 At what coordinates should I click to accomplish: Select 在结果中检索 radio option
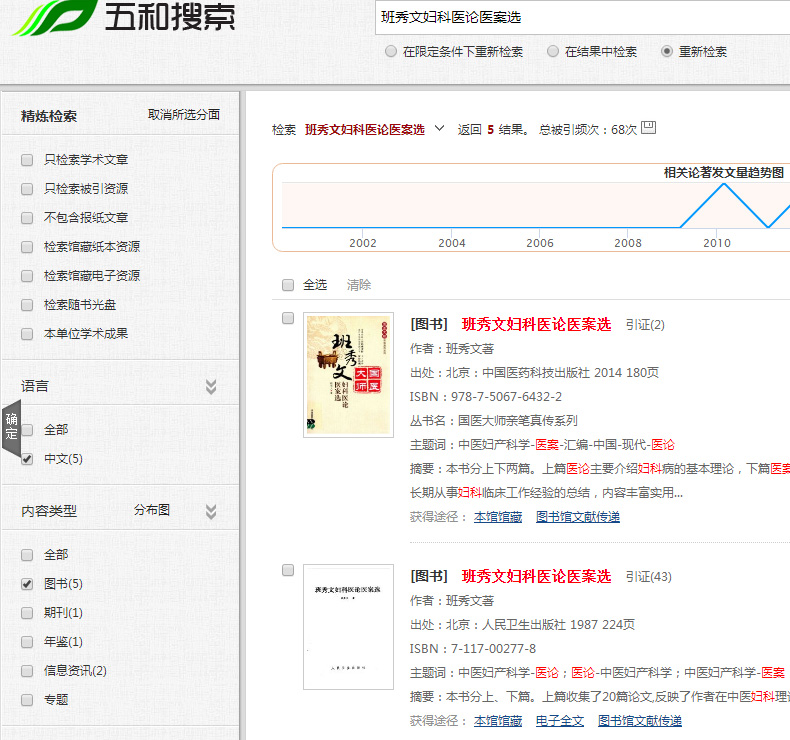point(554,52)
